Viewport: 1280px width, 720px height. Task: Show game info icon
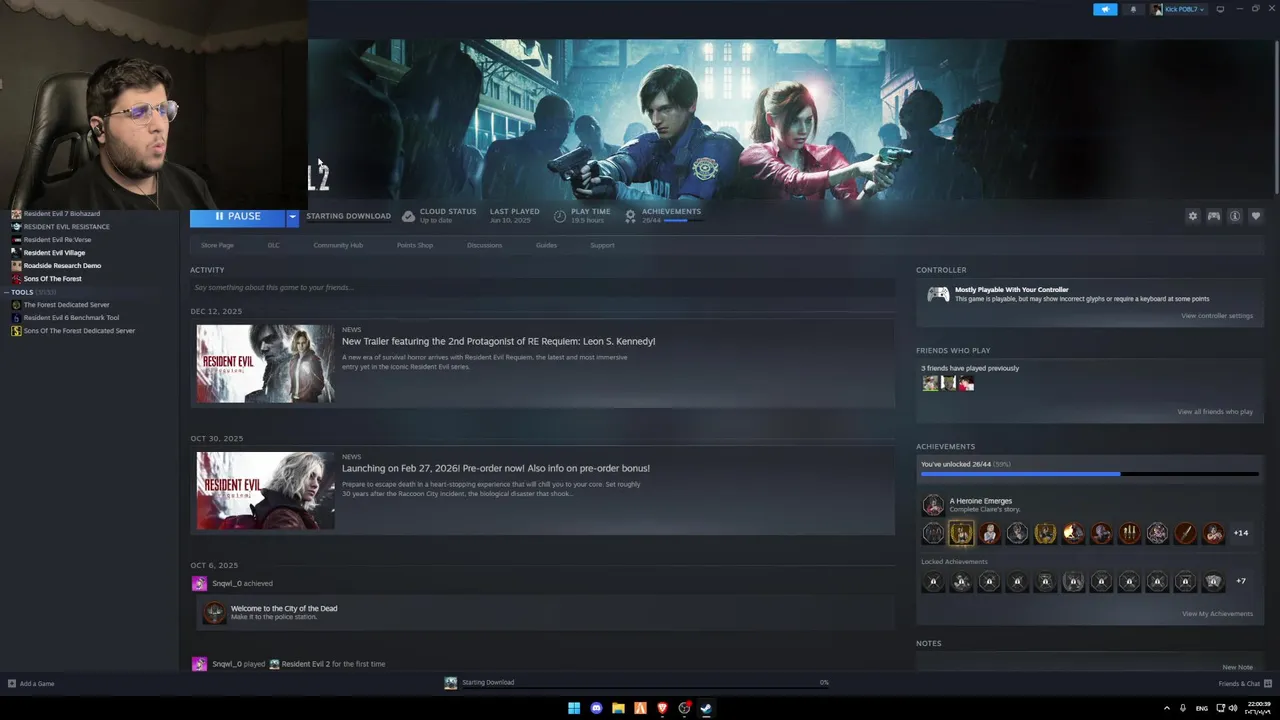[x=1235, y=216]
